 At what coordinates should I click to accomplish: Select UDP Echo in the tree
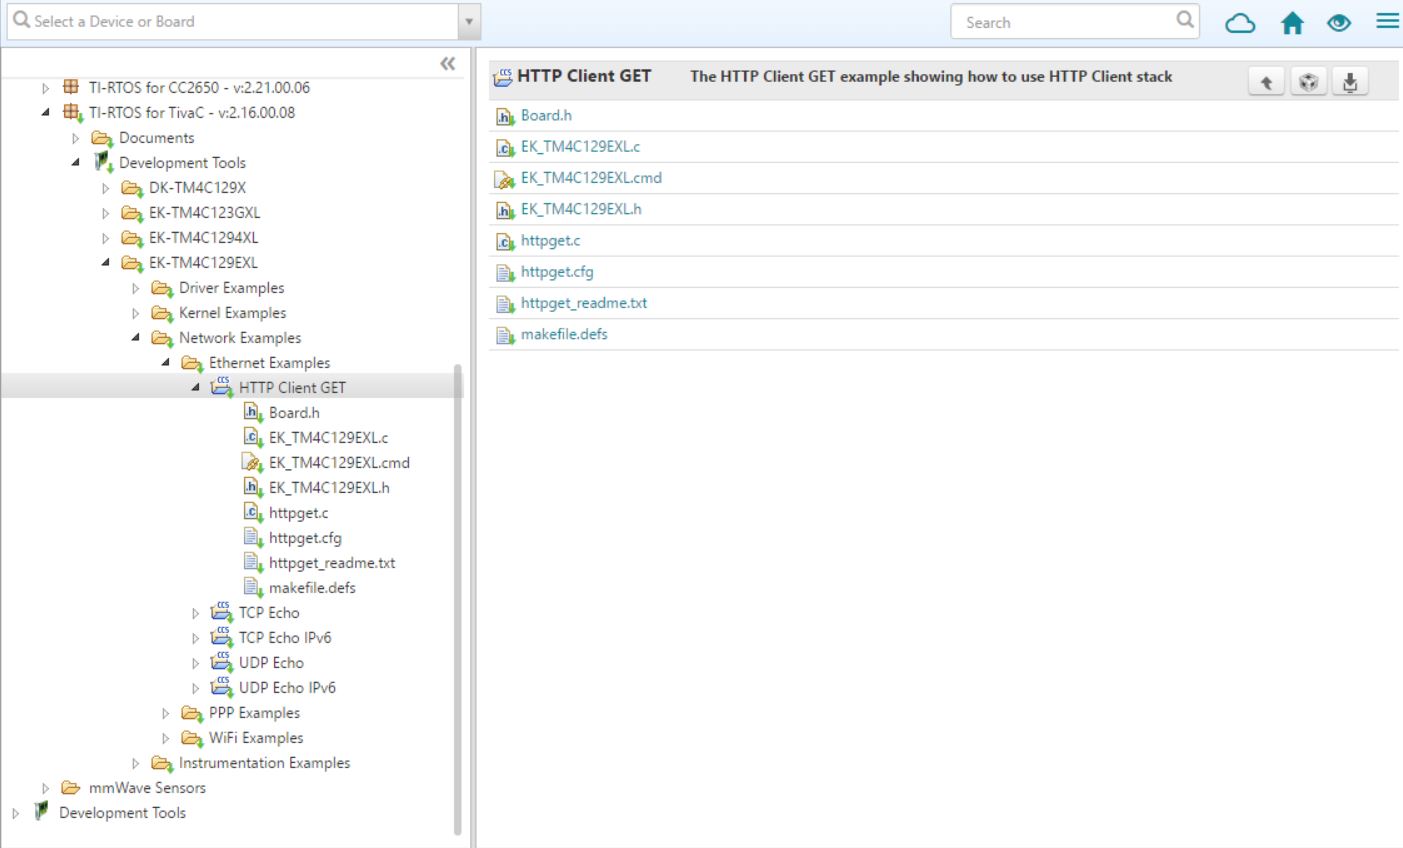click(271, 663)
